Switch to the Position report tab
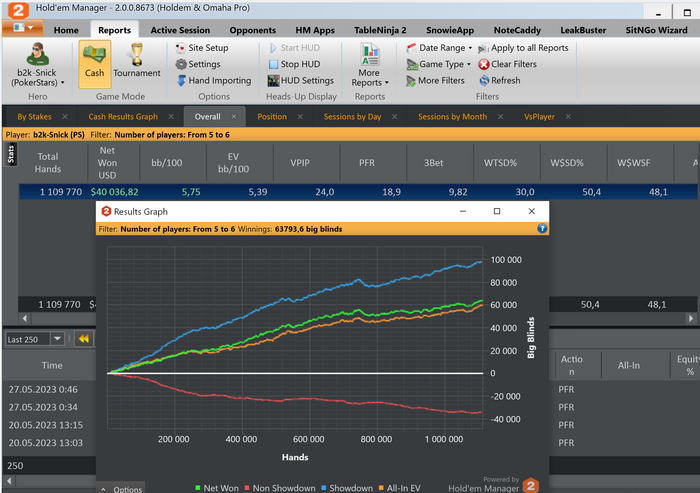Viewport: 700px width, 493px height. 272,117
